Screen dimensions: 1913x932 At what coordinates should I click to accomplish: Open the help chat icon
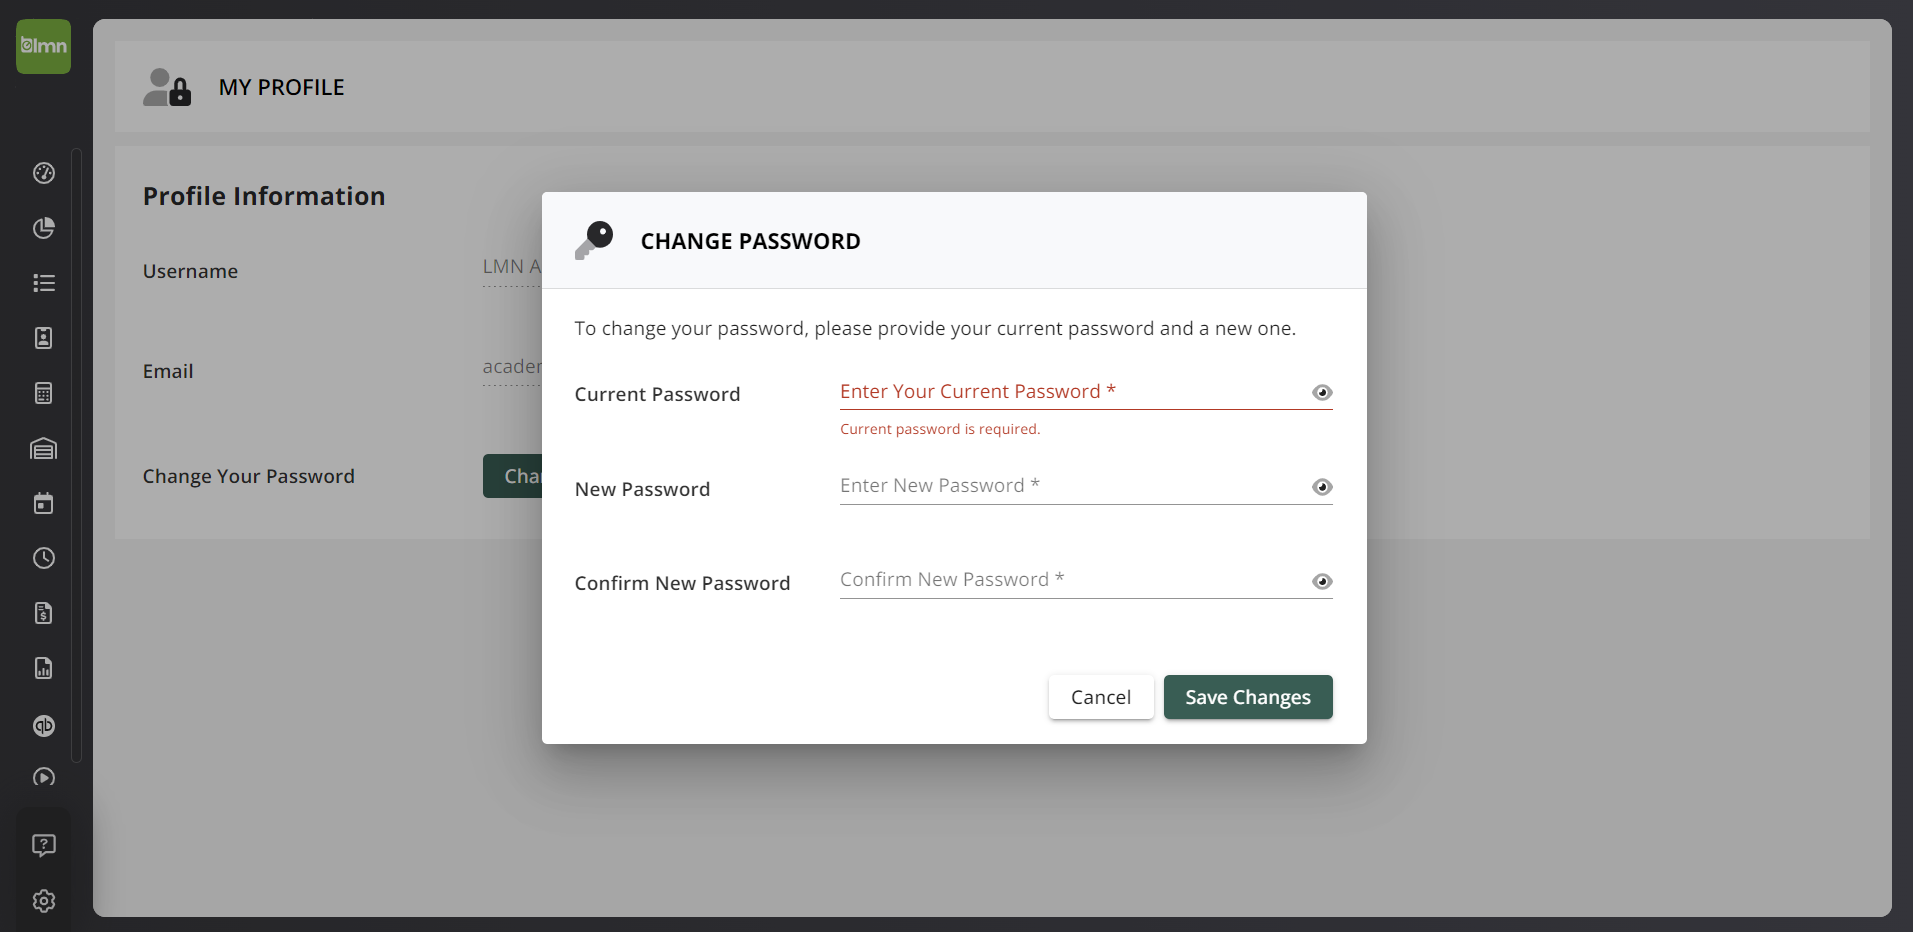pyautogui.click(x=43, y=845)
